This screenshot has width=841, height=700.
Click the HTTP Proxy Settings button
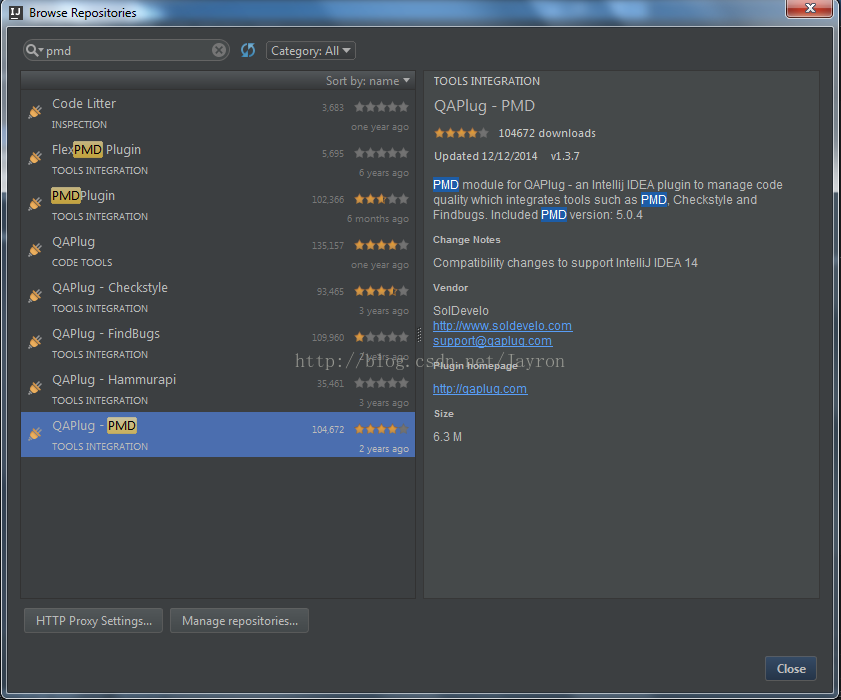(x=93, y=621)
